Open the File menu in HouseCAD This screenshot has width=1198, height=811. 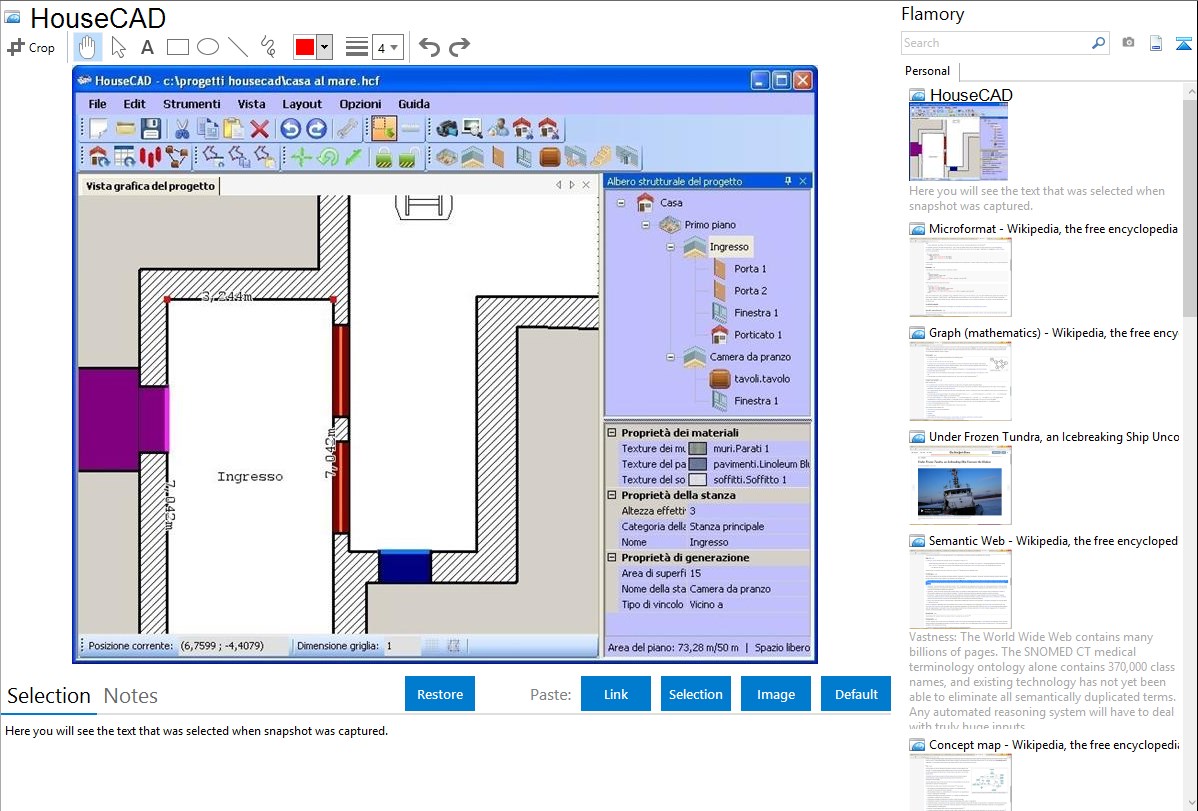pos(97,104)
